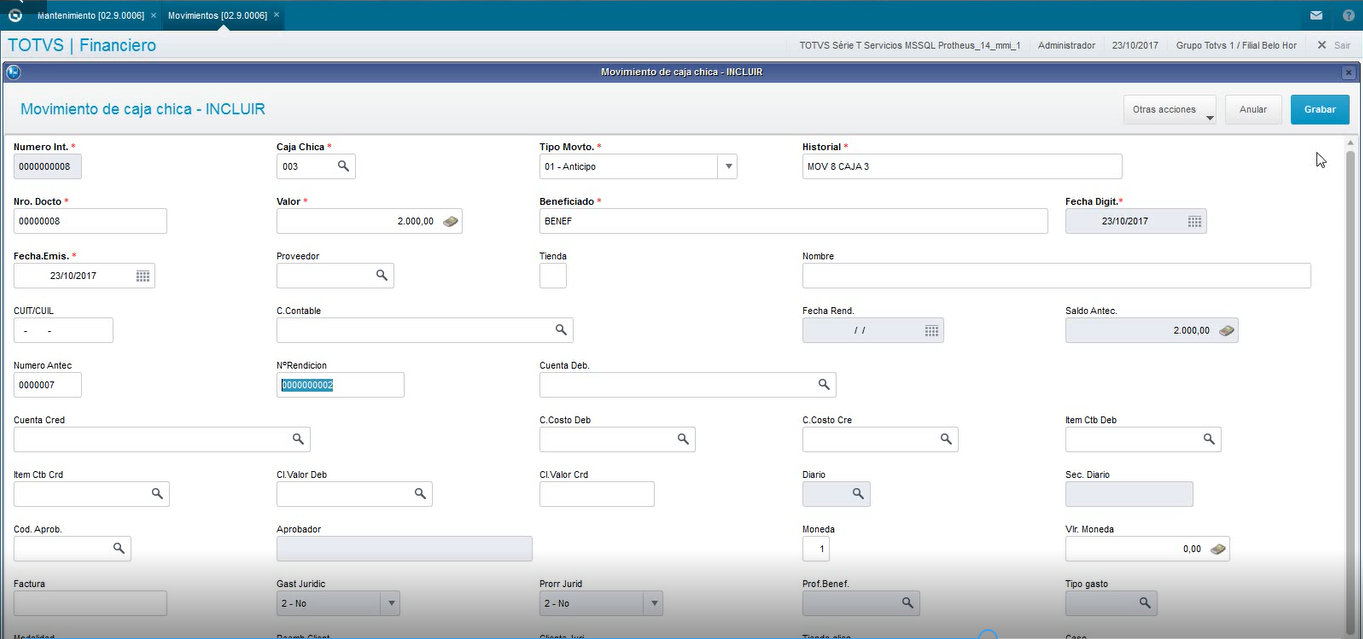Screen dimensions: 1363x639
Task: Open the C.Costo Deb lookup magnifier
Action: 683,439
